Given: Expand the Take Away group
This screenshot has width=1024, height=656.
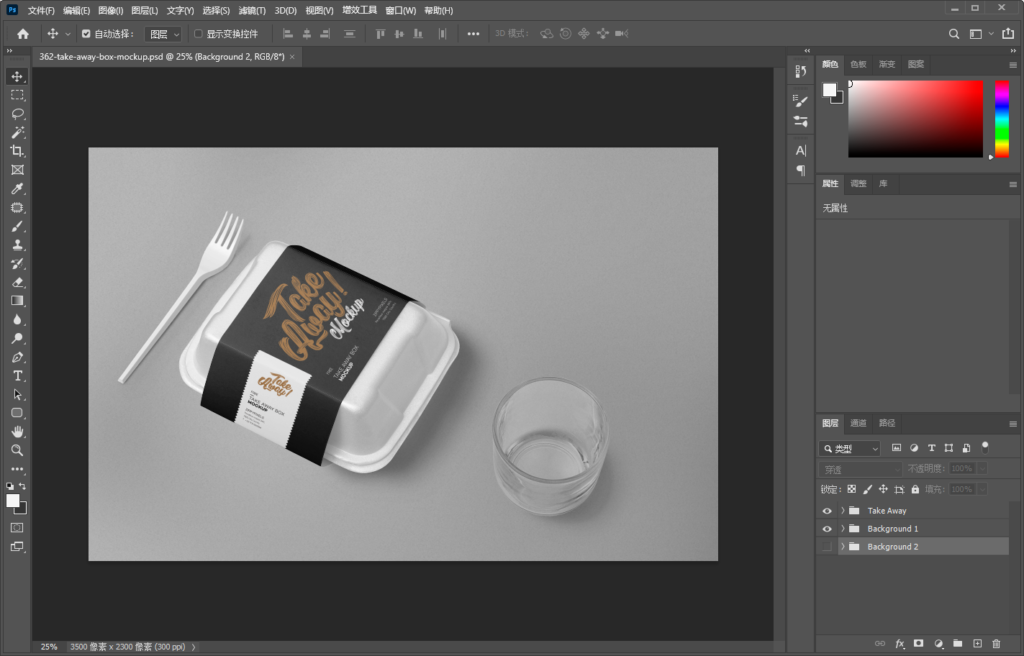Looking at the screenshot, I should (842, 511).
